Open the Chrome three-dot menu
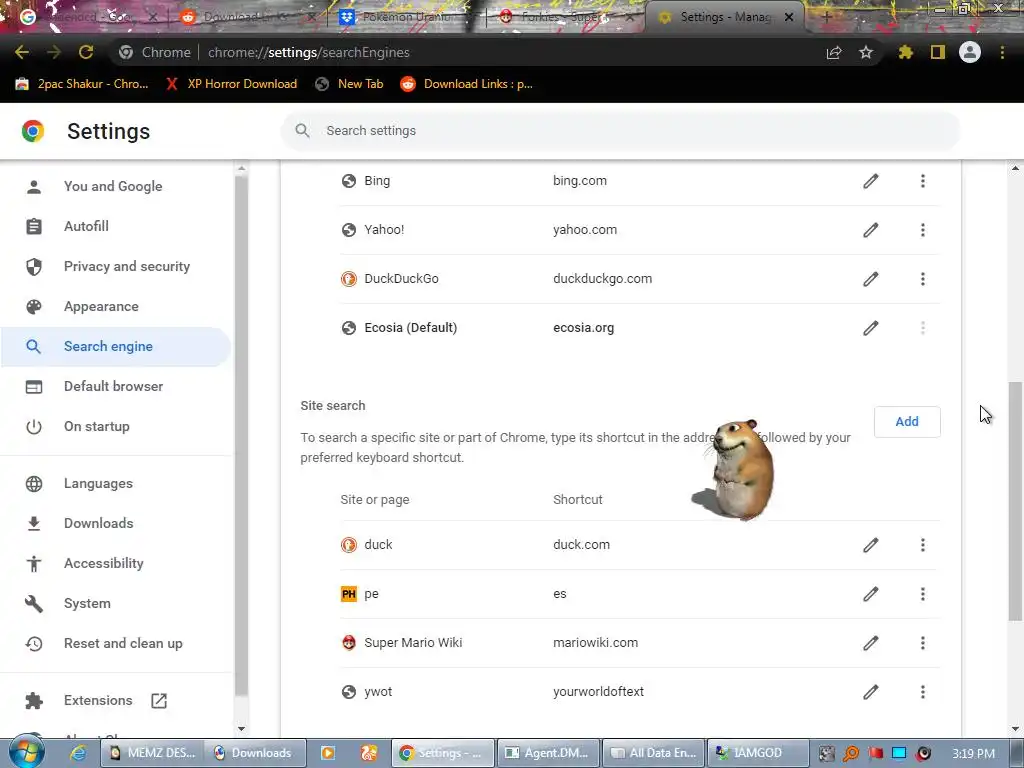1024x768 pixels. (x=1002, y=52)
